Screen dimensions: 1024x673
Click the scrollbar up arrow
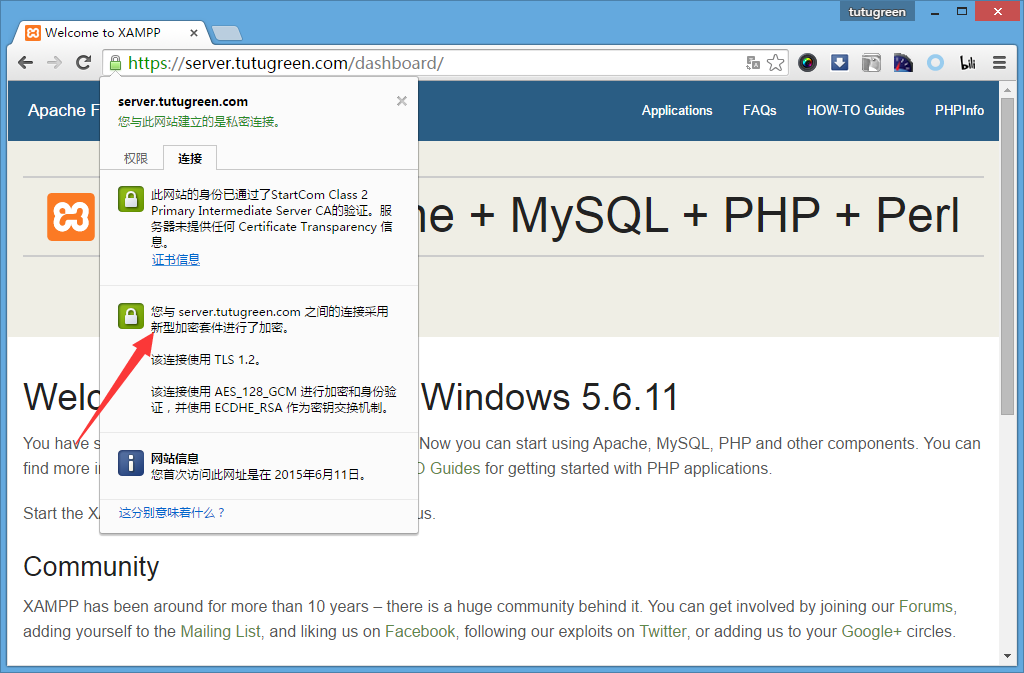1007,89
